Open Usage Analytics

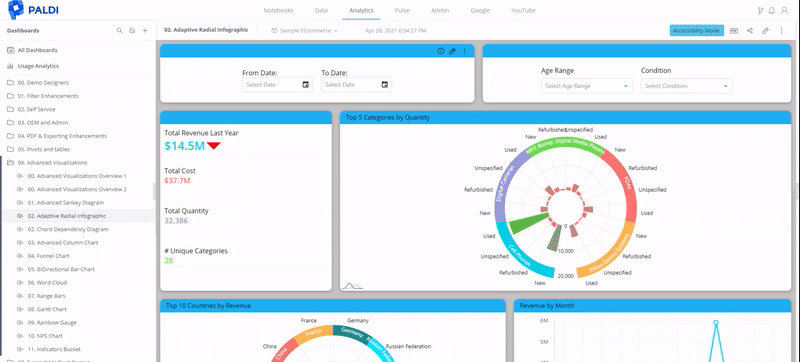[x=38, y=66]
